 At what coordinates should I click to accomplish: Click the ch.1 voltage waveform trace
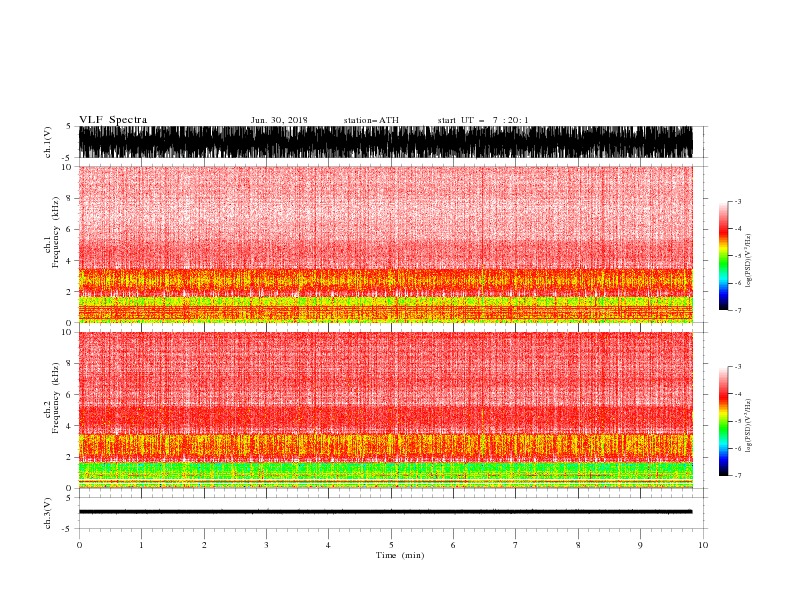tap(385, 142)
